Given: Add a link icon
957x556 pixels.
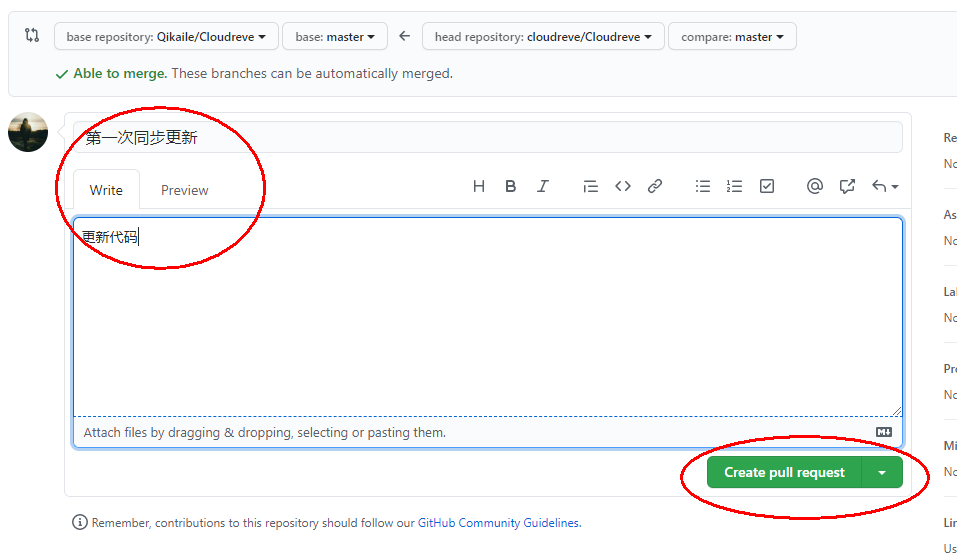Looking at the screenshot, I should [655, 186].
